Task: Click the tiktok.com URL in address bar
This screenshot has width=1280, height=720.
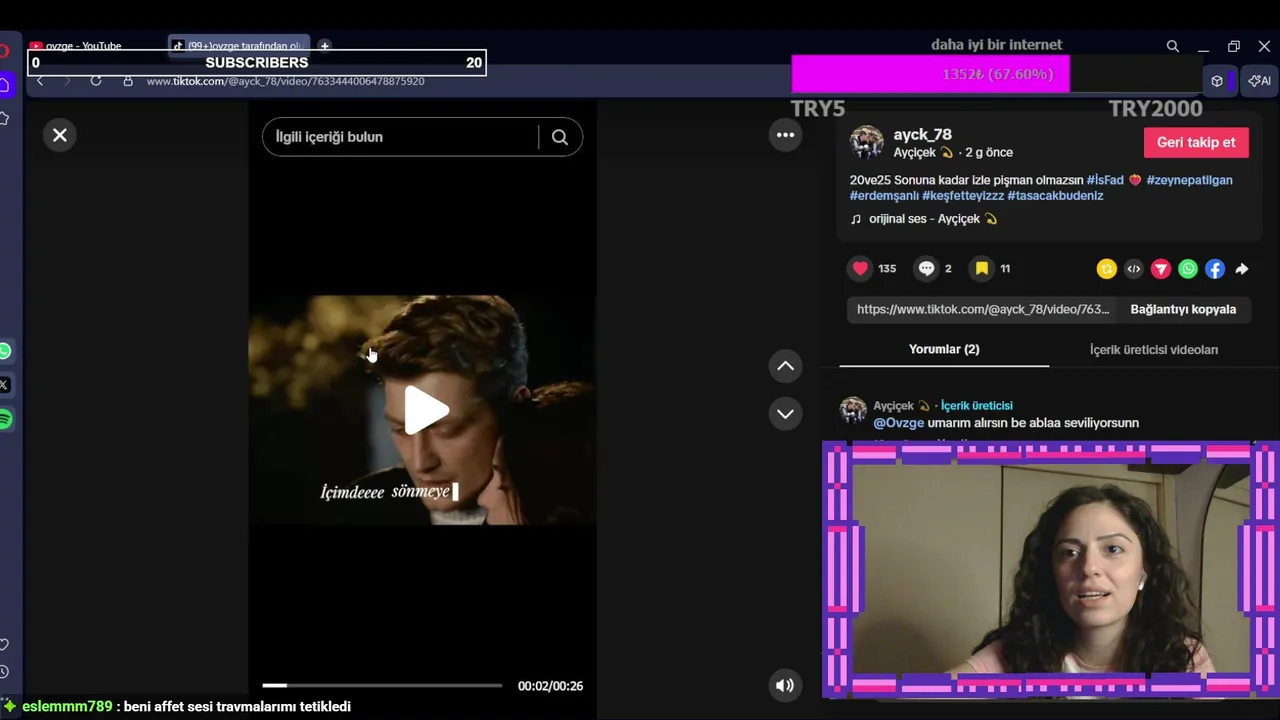Action: (x=285, y=81)
